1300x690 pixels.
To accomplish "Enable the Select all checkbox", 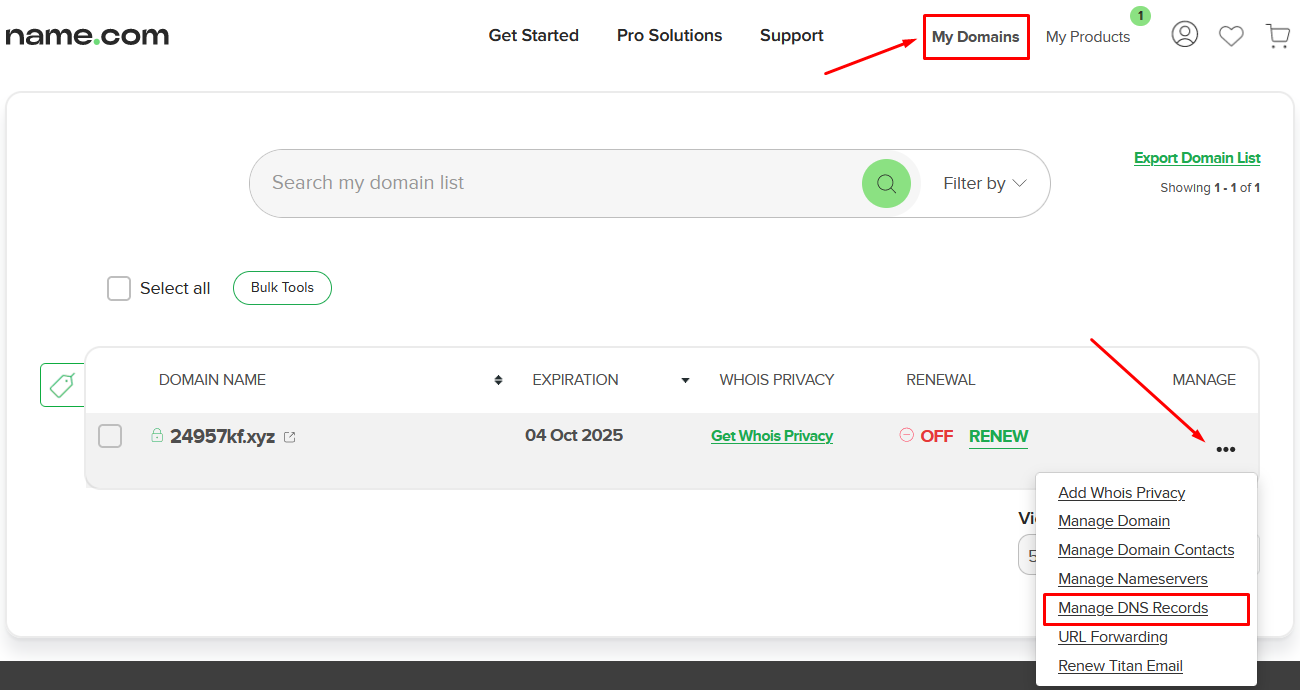I will (118, 287).
